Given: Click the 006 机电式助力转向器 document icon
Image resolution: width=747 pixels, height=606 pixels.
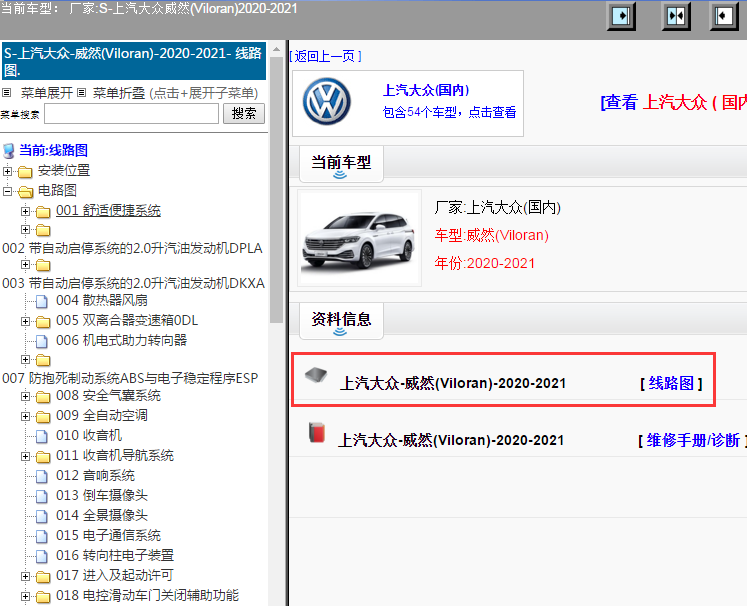Looking at the screenshot, I should pyautogui.click(x=42, y=341).
